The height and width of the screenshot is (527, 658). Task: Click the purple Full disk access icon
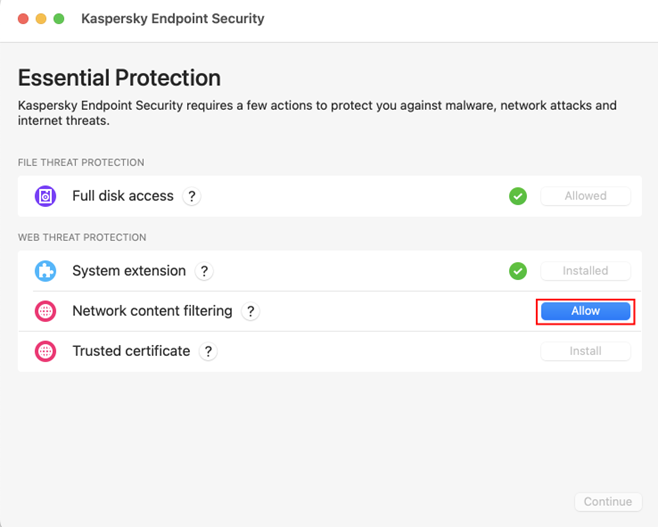click(x=46, y=196)
